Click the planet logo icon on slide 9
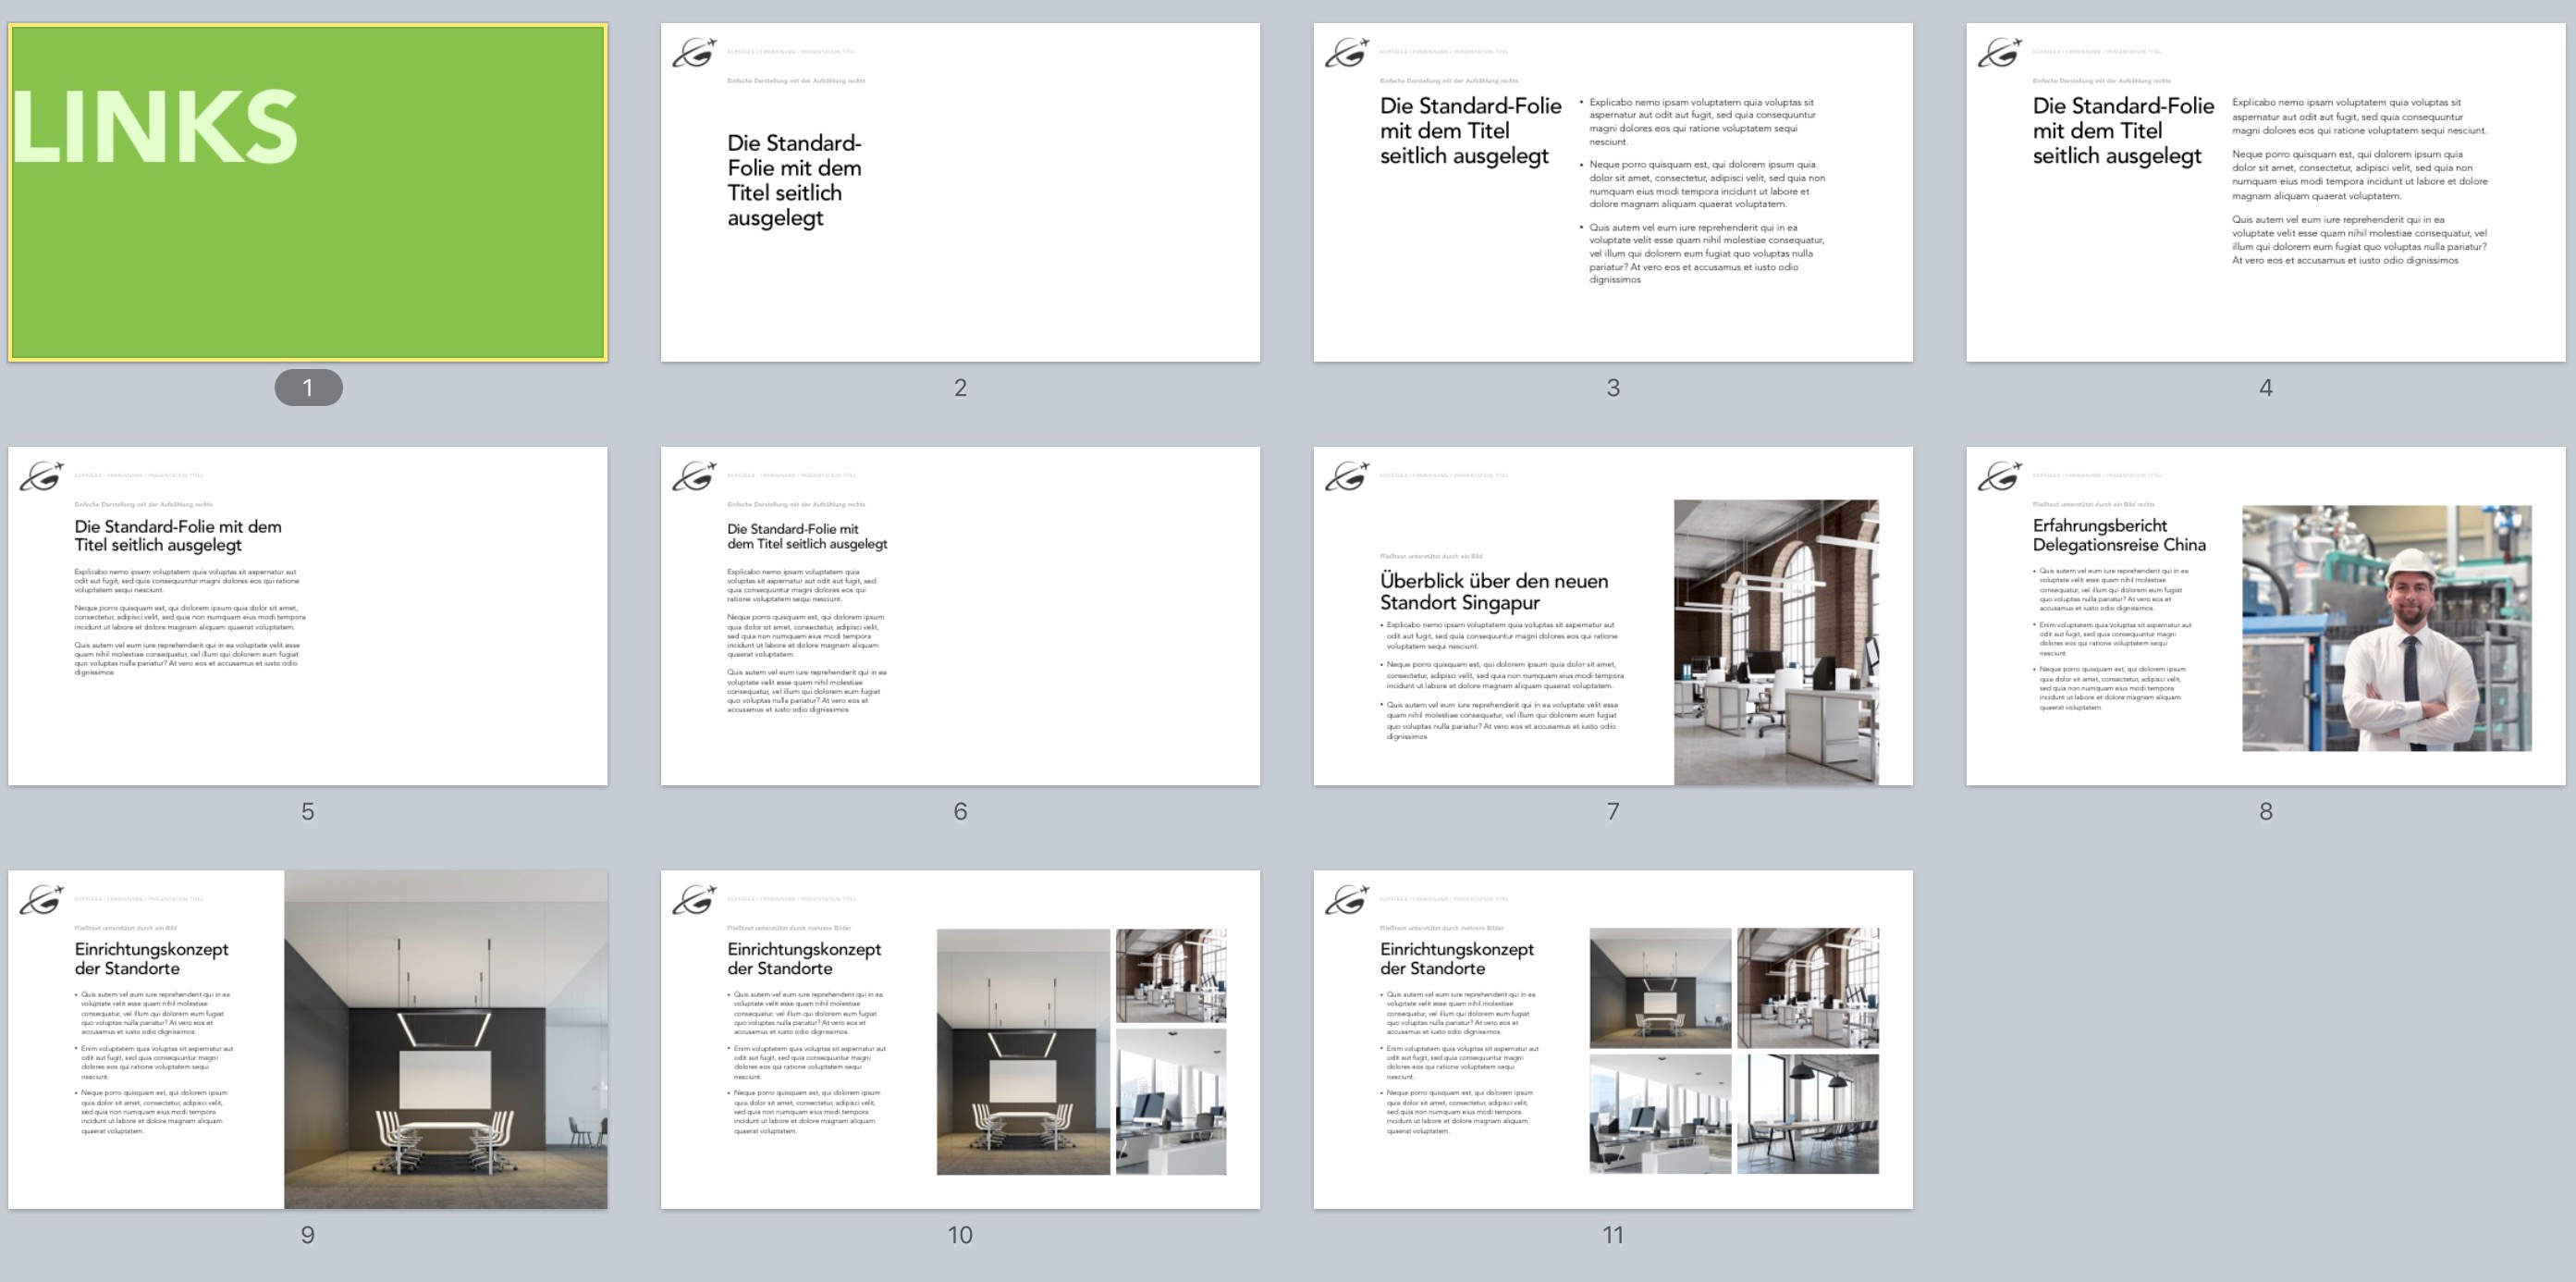 [x=41, y=899]
